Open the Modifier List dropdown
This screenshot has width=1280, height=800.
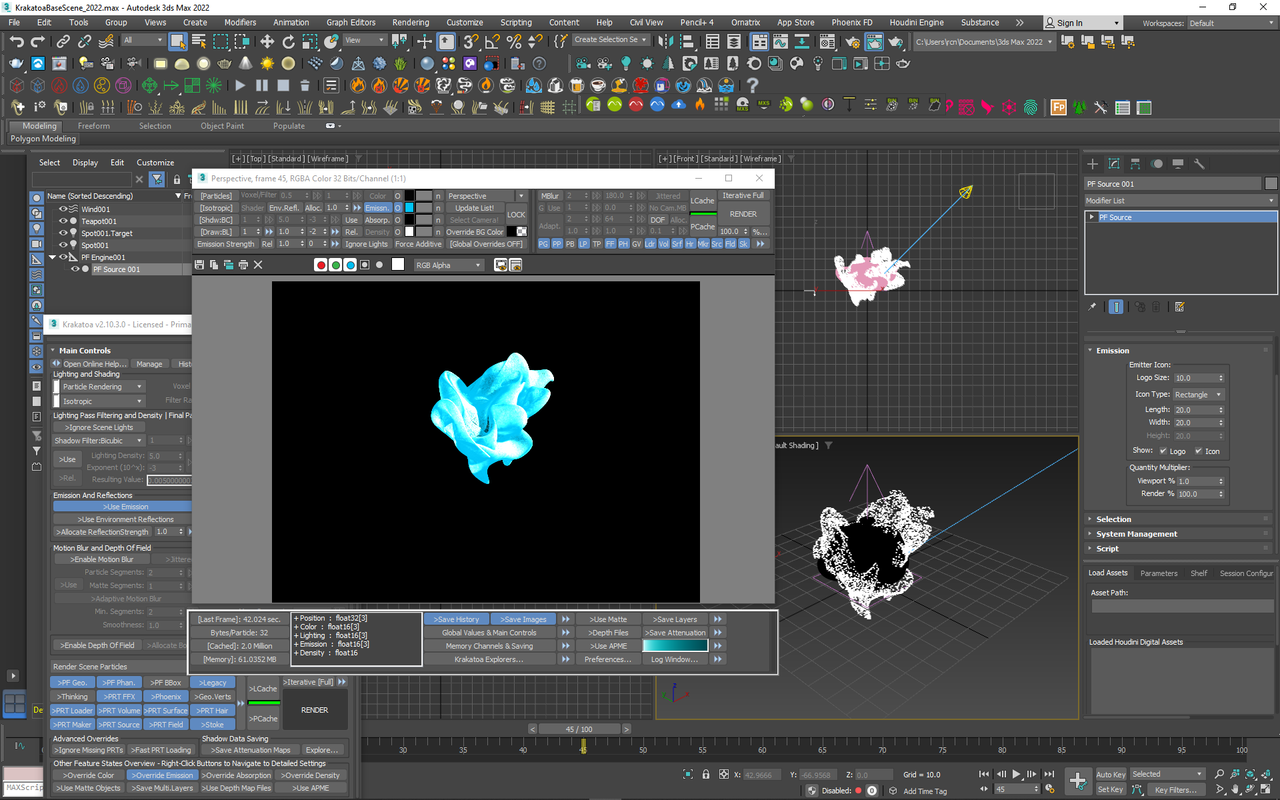1180,201
